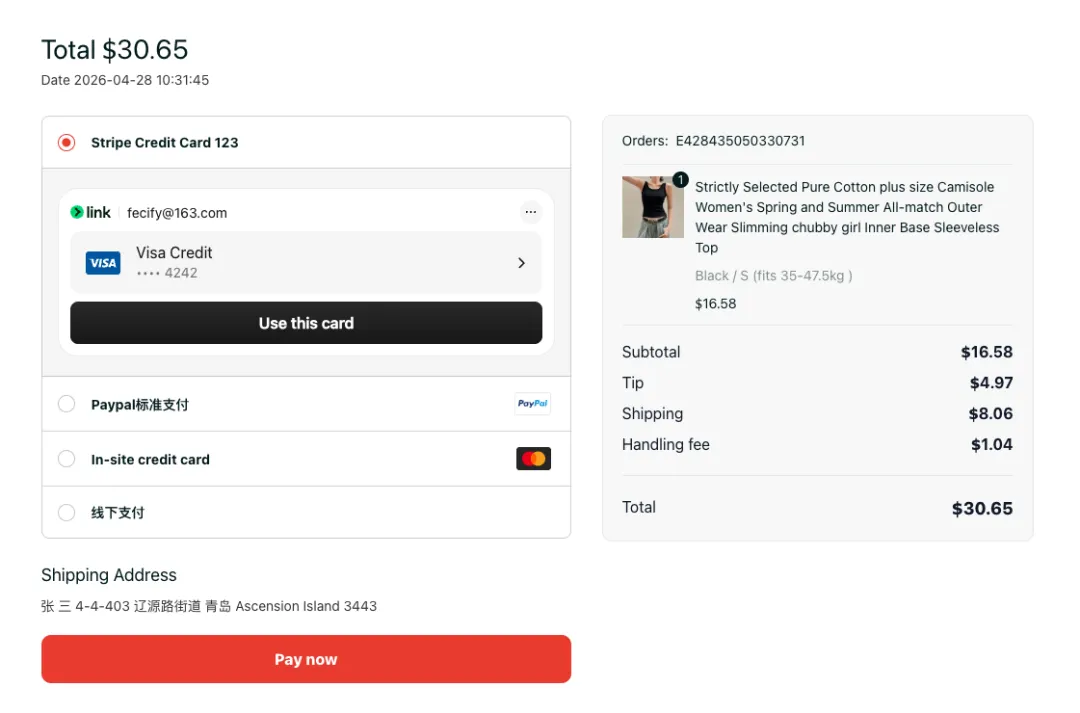
Task: Click the Visa card logo
Action: 103,263
